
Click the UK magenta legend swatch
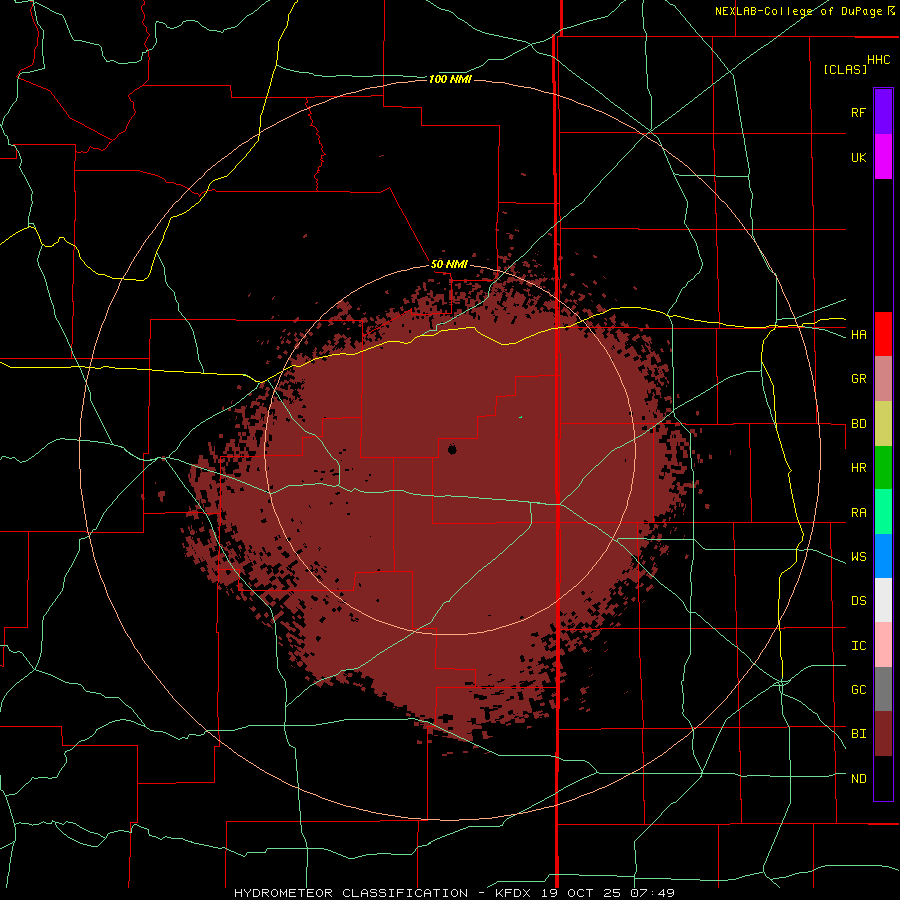coord(883,157)
